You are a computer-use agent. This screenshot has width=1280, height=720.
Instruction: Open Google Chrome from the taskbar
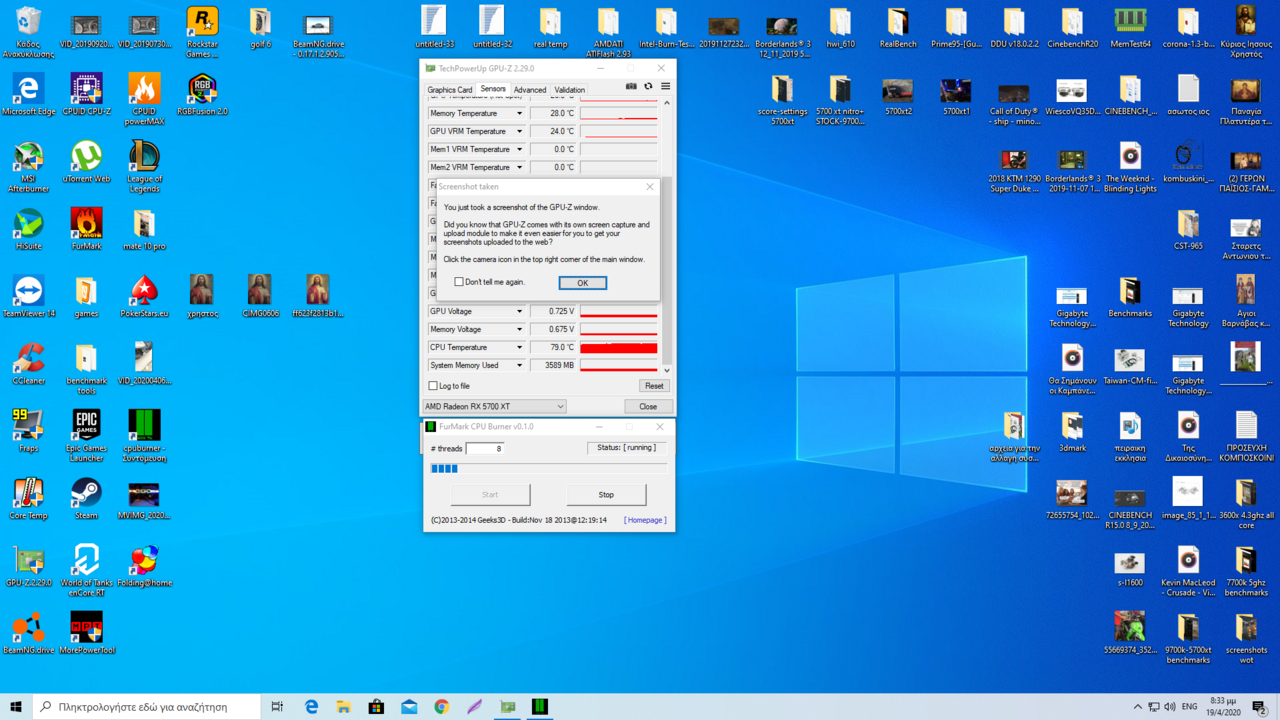(x=441, y=707)
